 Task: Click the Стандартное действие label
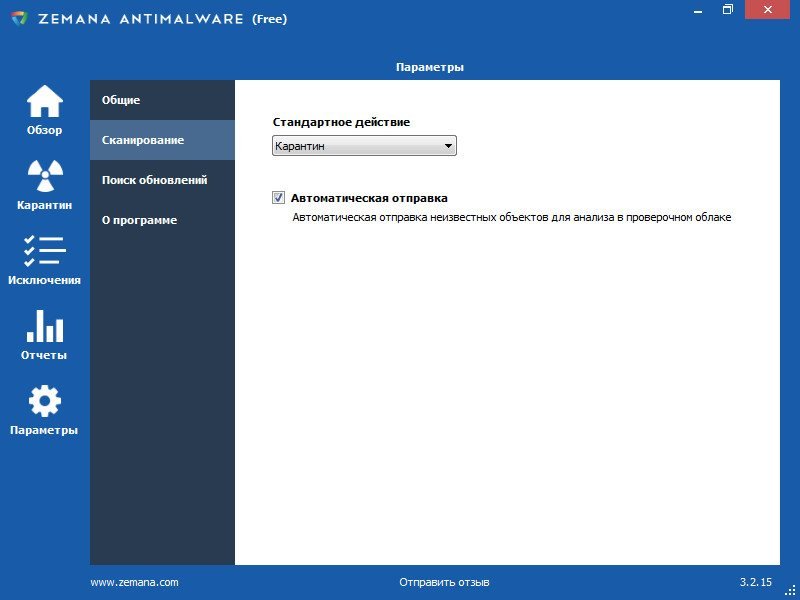(341, 122)
